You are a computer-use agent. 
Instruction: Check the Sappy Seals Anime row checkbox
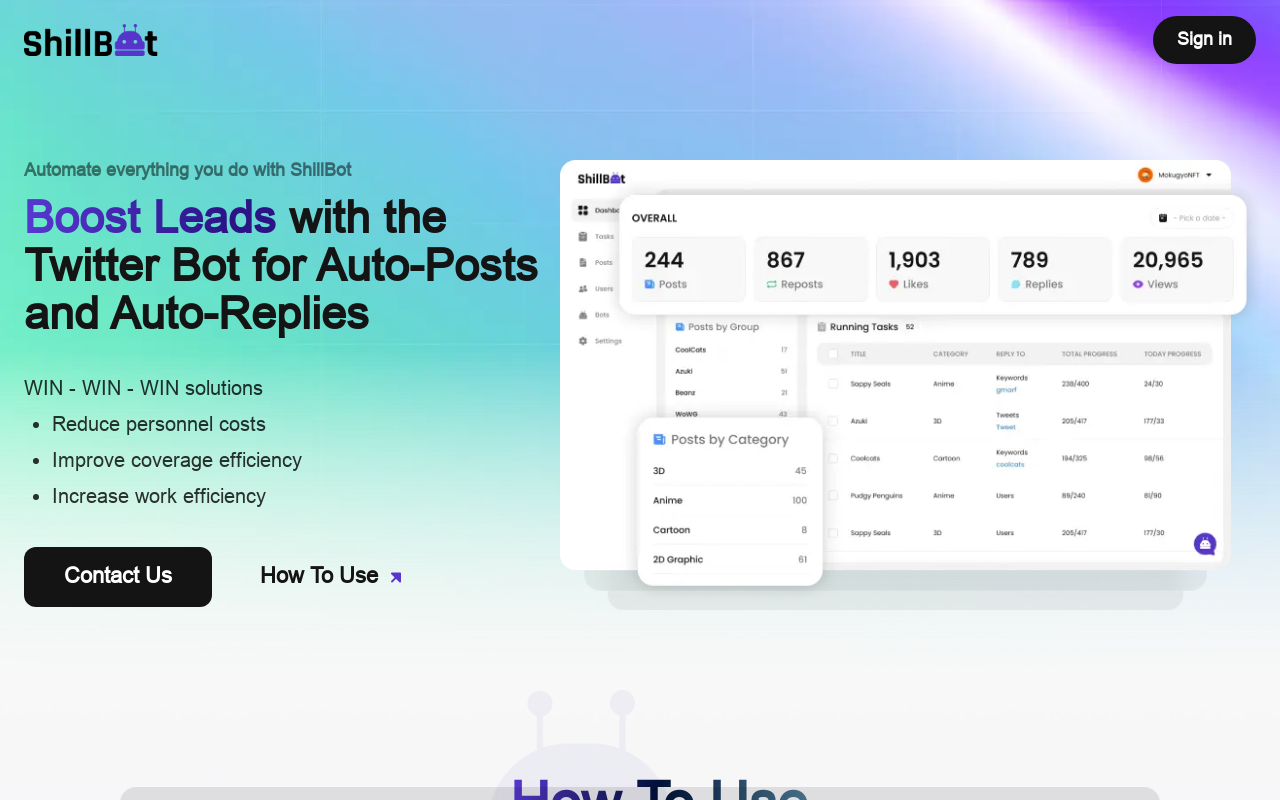point(833,383)
